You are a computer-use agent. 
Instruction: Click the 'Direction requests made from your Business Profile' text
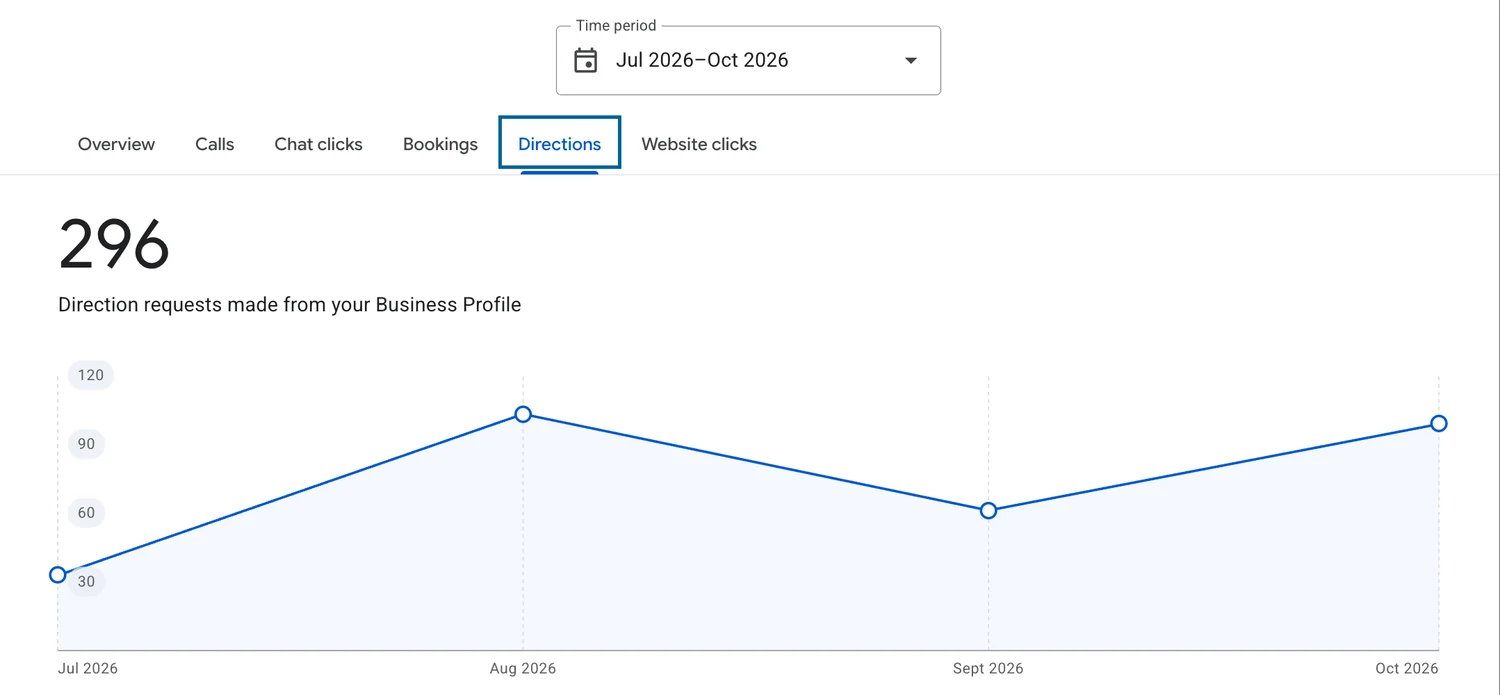click(290, 305)
